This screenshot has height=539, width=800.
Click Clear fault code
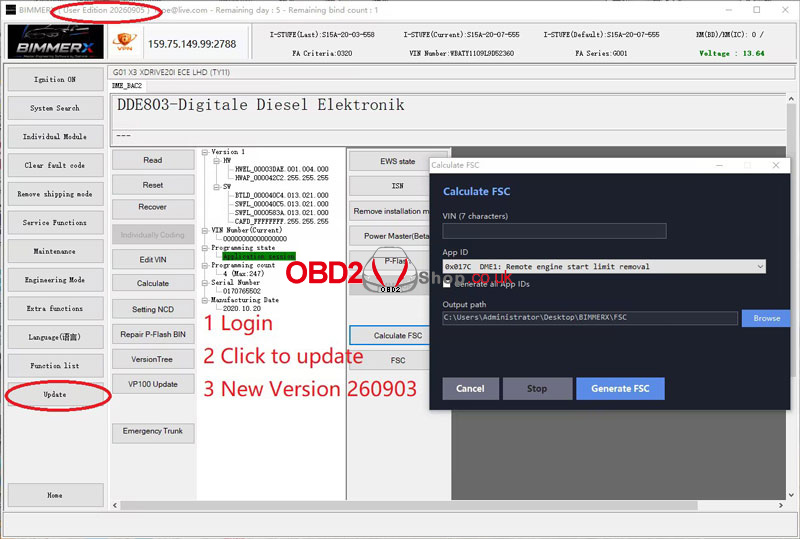(55, 165)
